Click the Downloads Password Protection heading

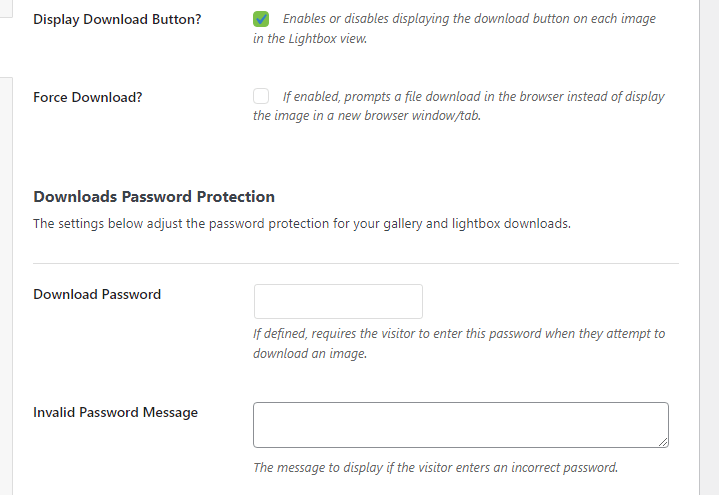[154, 197]
